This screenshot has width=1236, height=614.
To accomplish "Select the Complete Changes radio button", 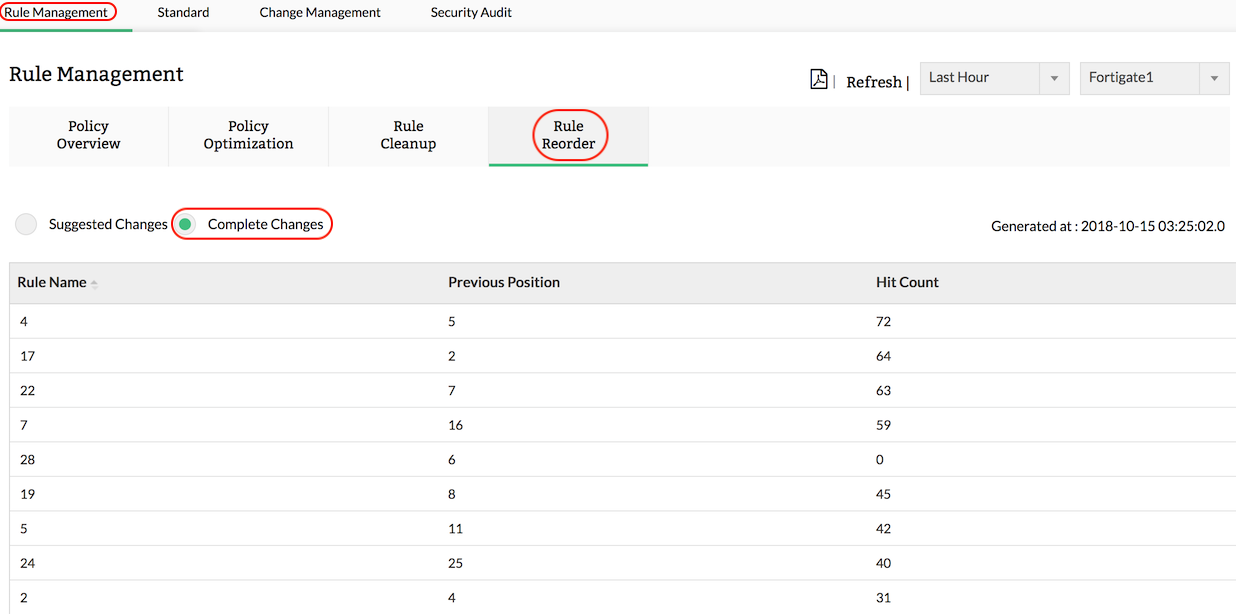I will point(185,224).
